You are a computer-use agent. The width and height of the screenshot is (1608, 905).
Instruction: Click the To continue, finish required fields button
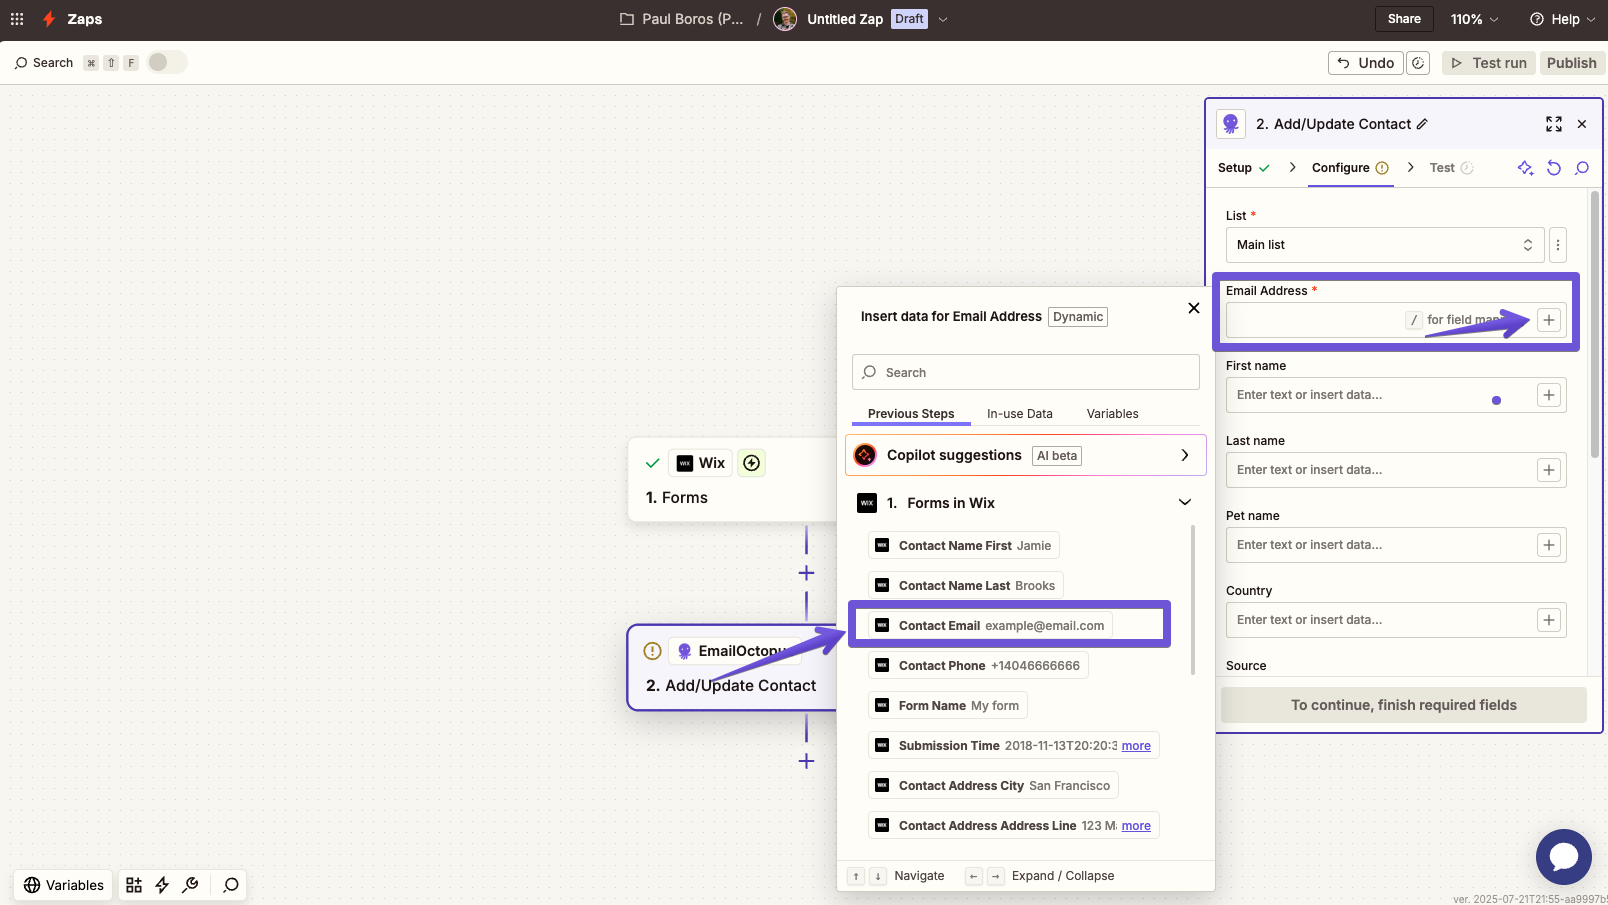pyautogui.click(x=1403, y=705)
